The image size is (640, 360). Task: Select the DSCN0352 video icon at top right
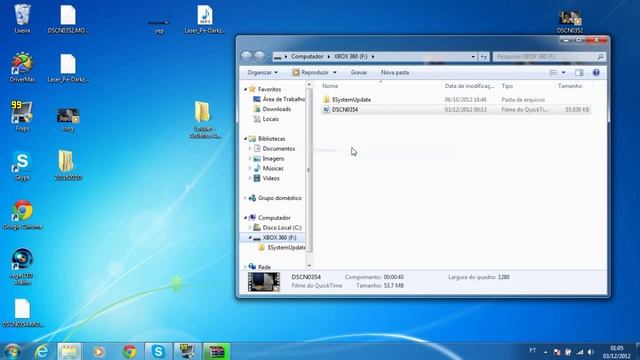[570, 21]
